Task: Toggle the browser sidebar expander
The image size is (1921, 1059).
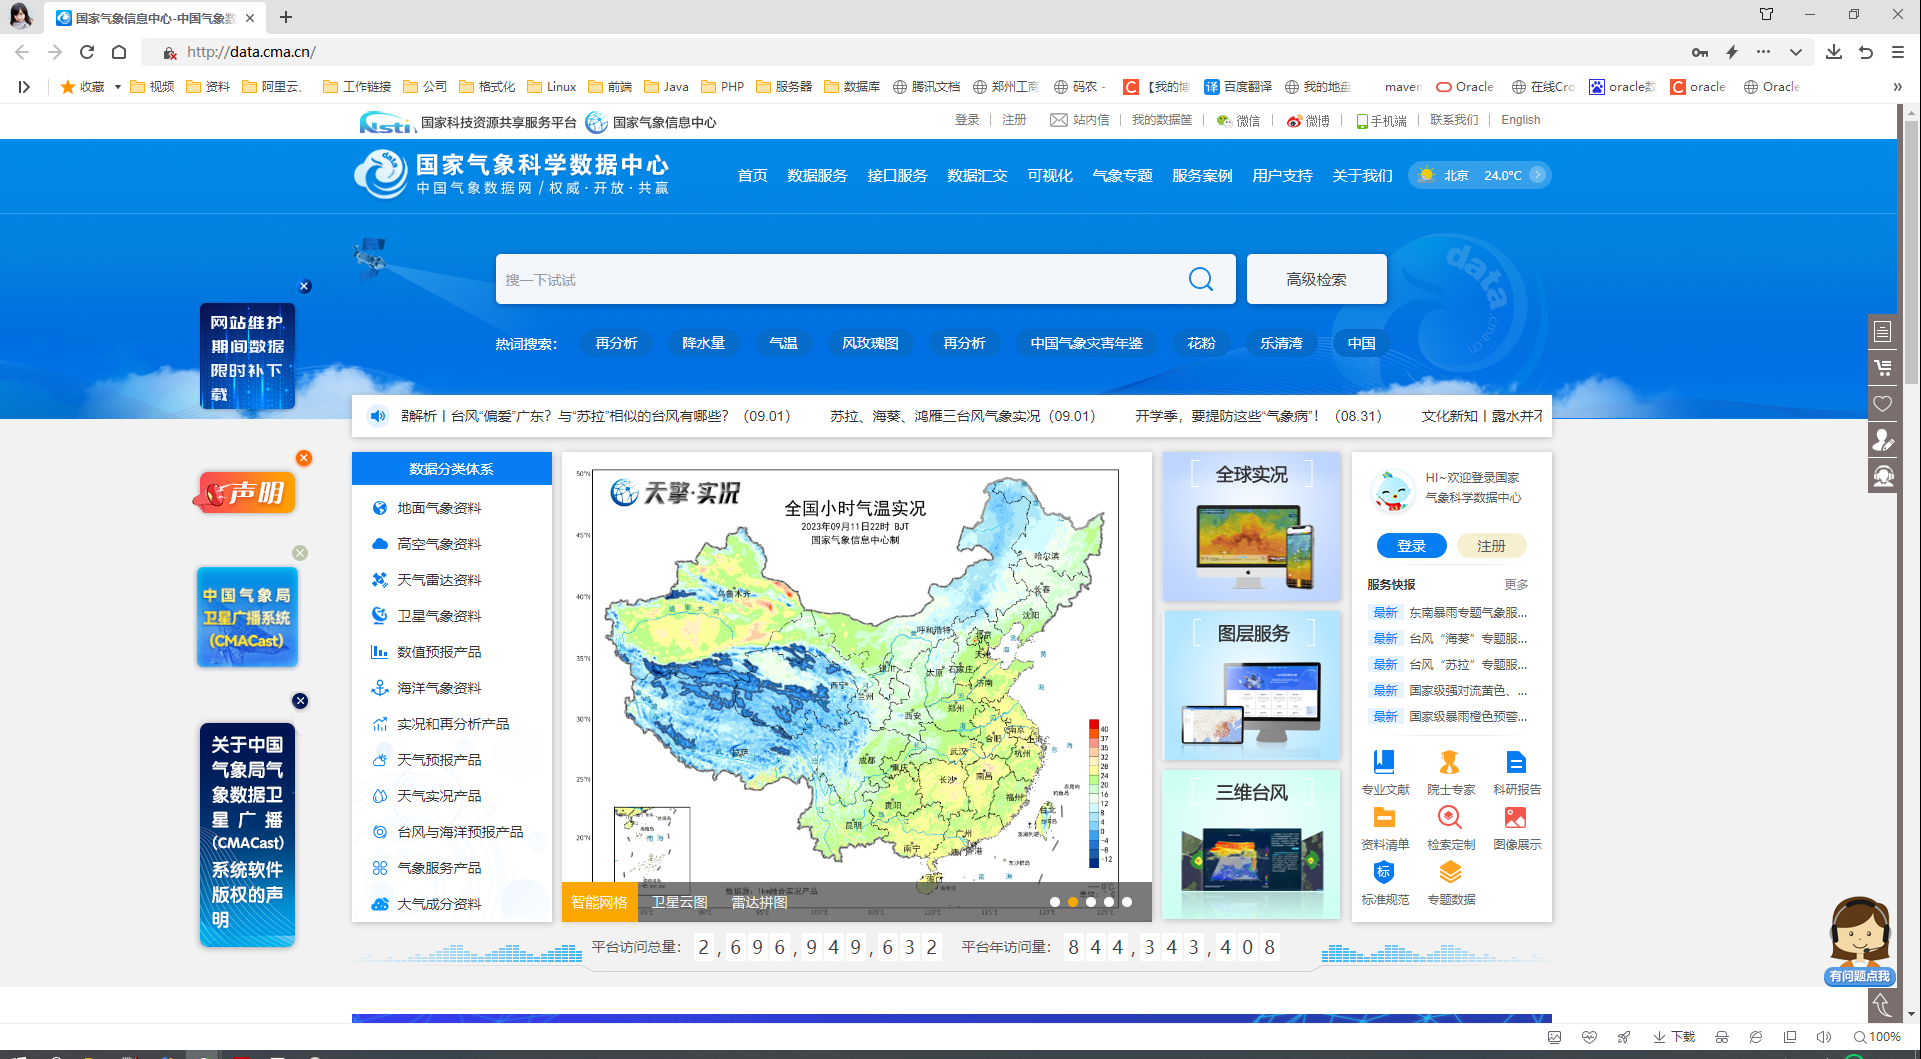Action: (24, 87)
